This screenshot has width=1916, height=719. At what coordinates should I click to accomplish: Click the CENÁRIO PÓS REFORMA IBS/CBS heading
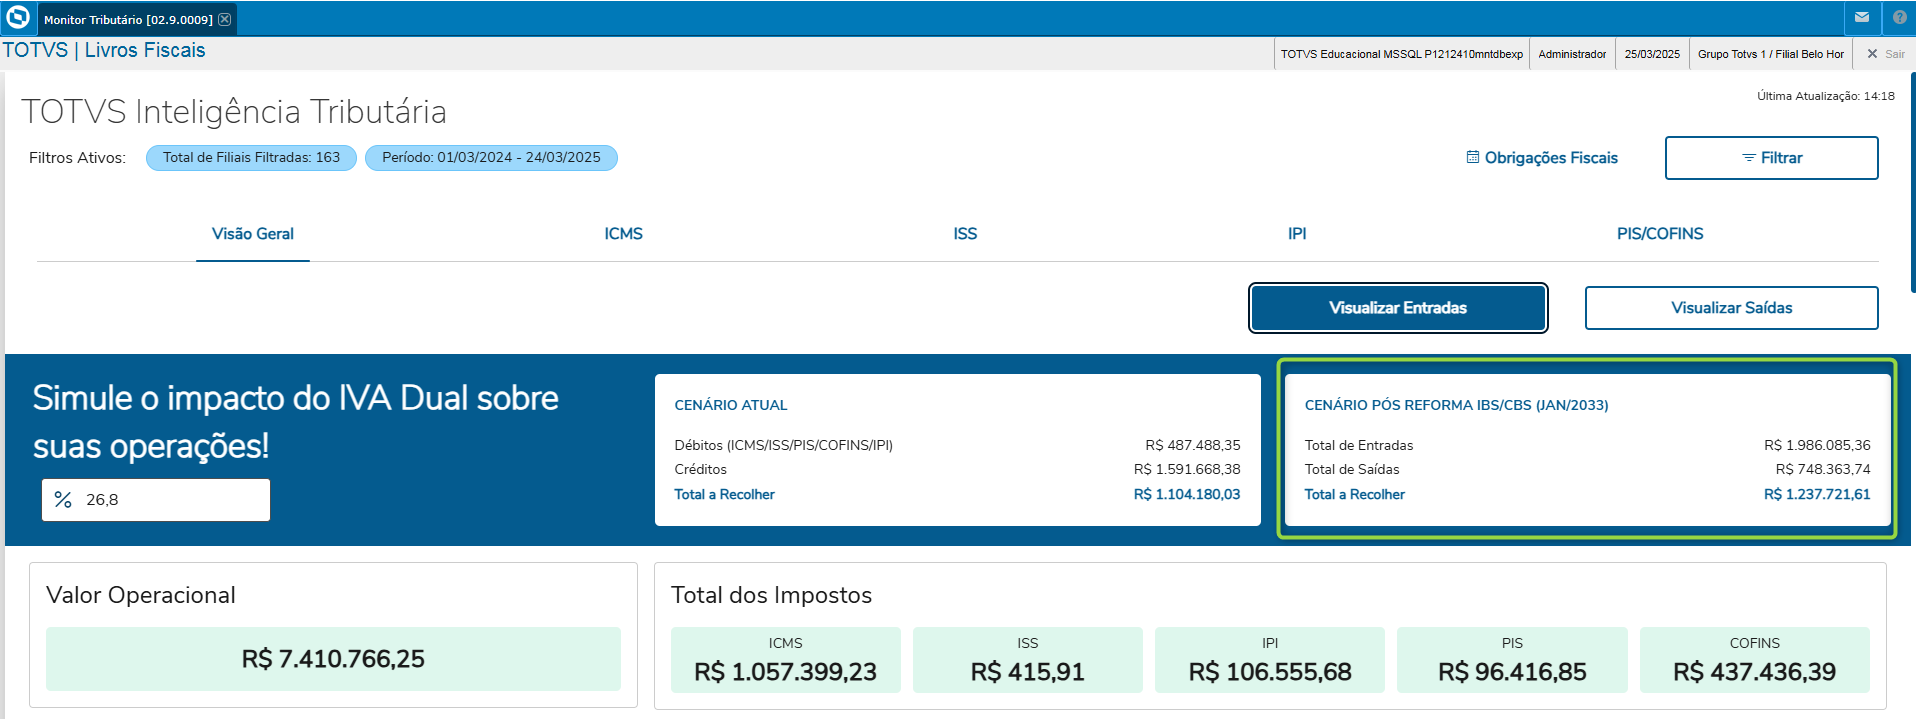[1456, 405]
